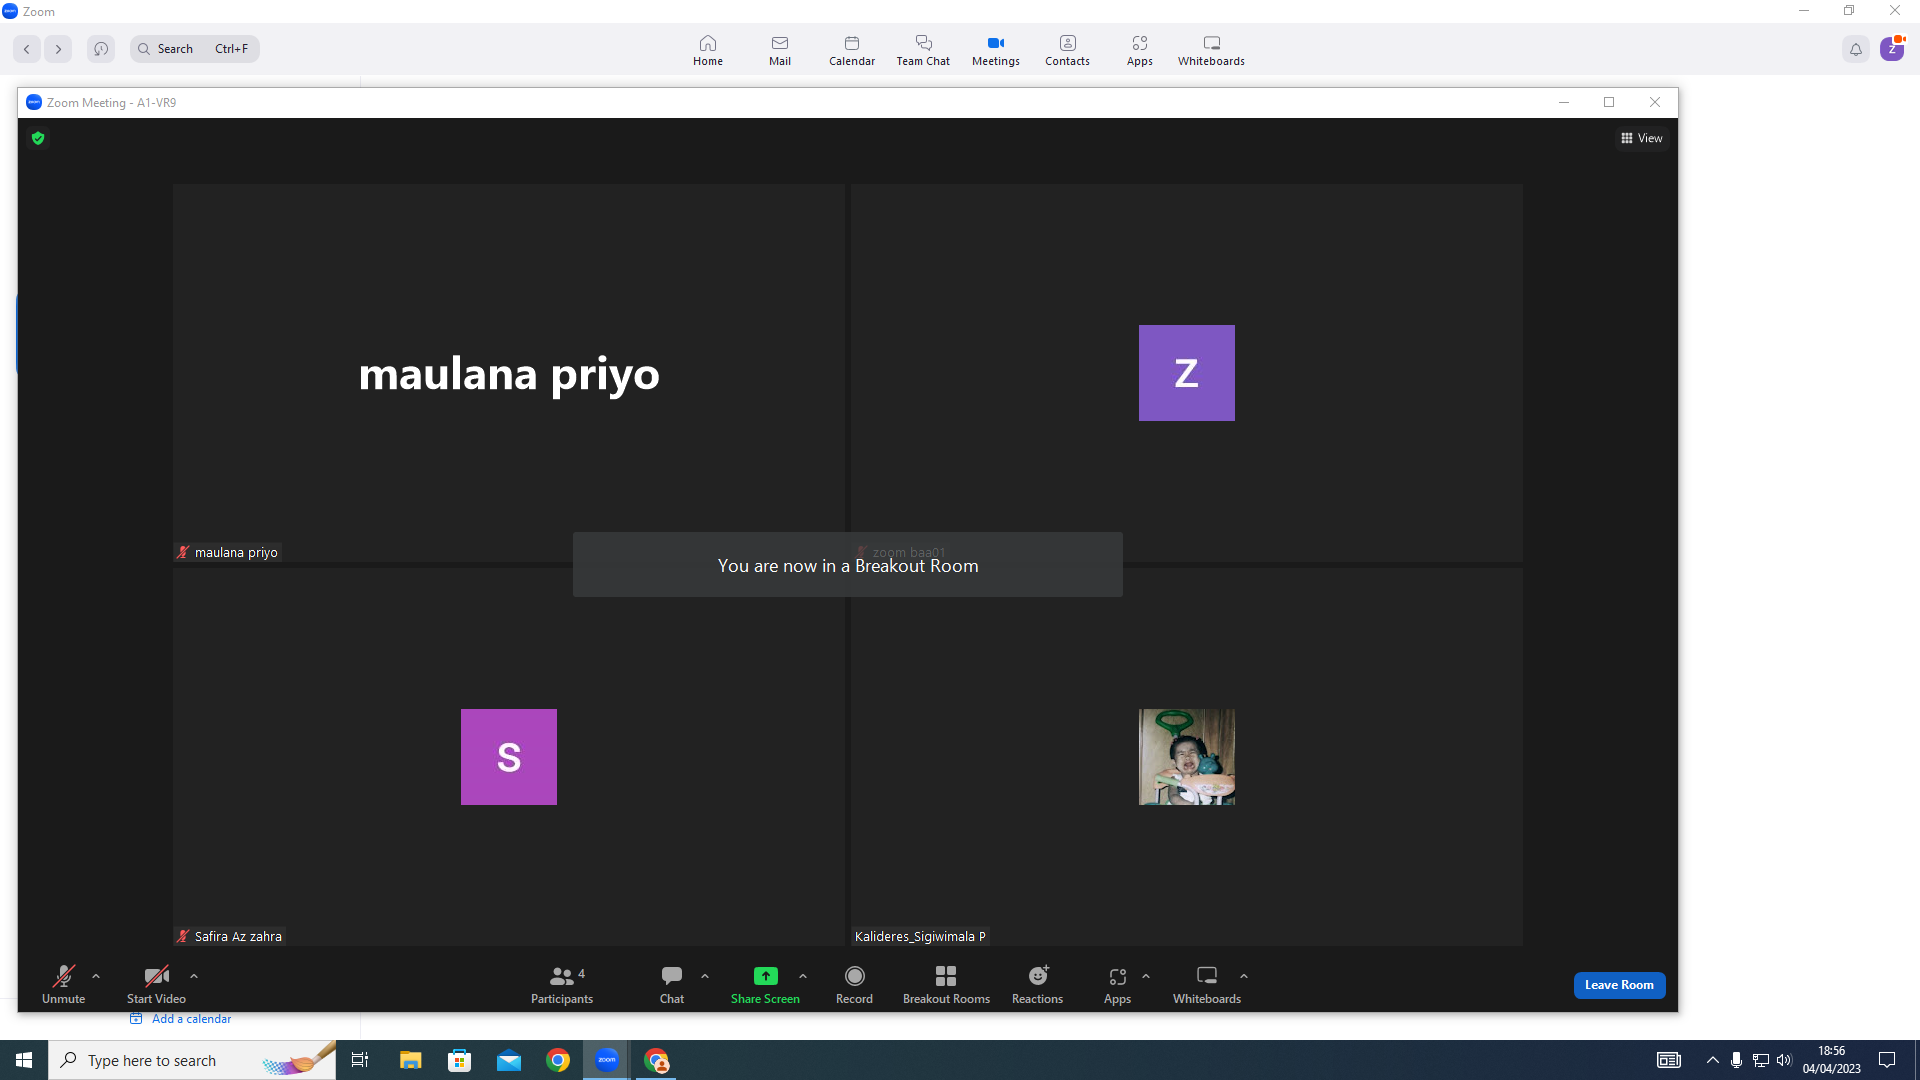Click the system tray microphone icon
This screenshot has height=1080, width=1920.
1736,1060
